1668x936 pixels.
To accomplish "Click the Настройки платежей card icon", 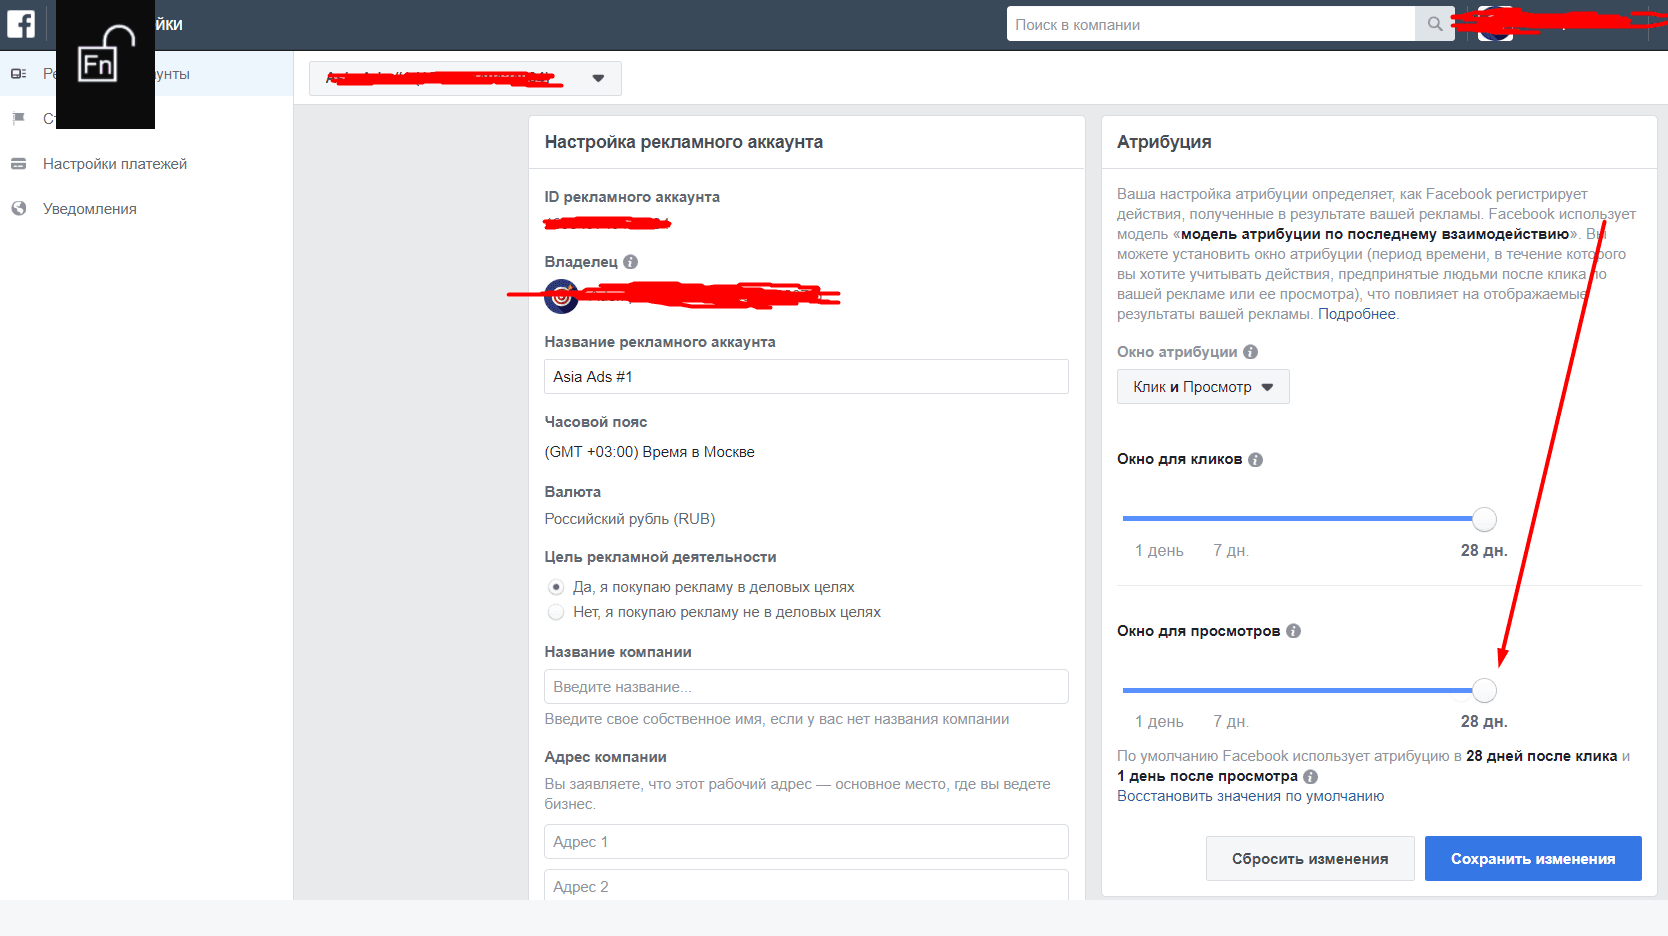I will (x=18, y=164).
